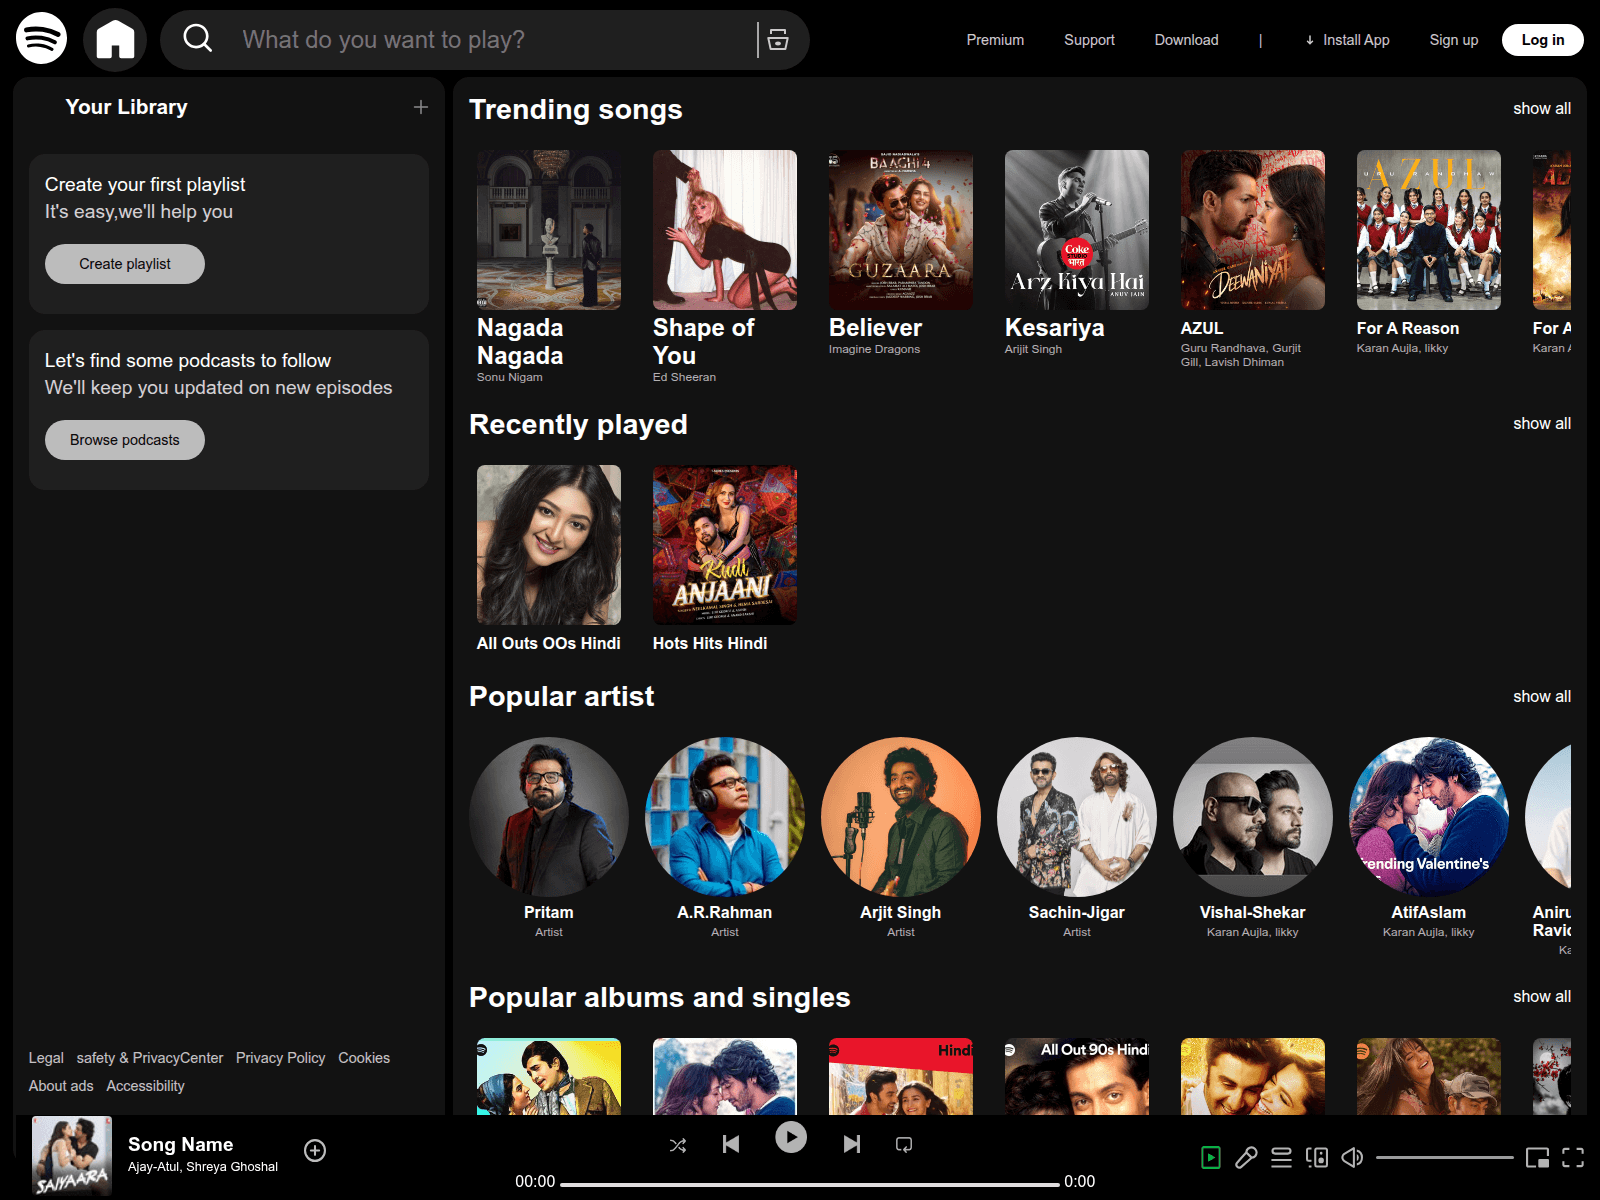
Task: Open the About ads link
Action: coord(61,1086)
